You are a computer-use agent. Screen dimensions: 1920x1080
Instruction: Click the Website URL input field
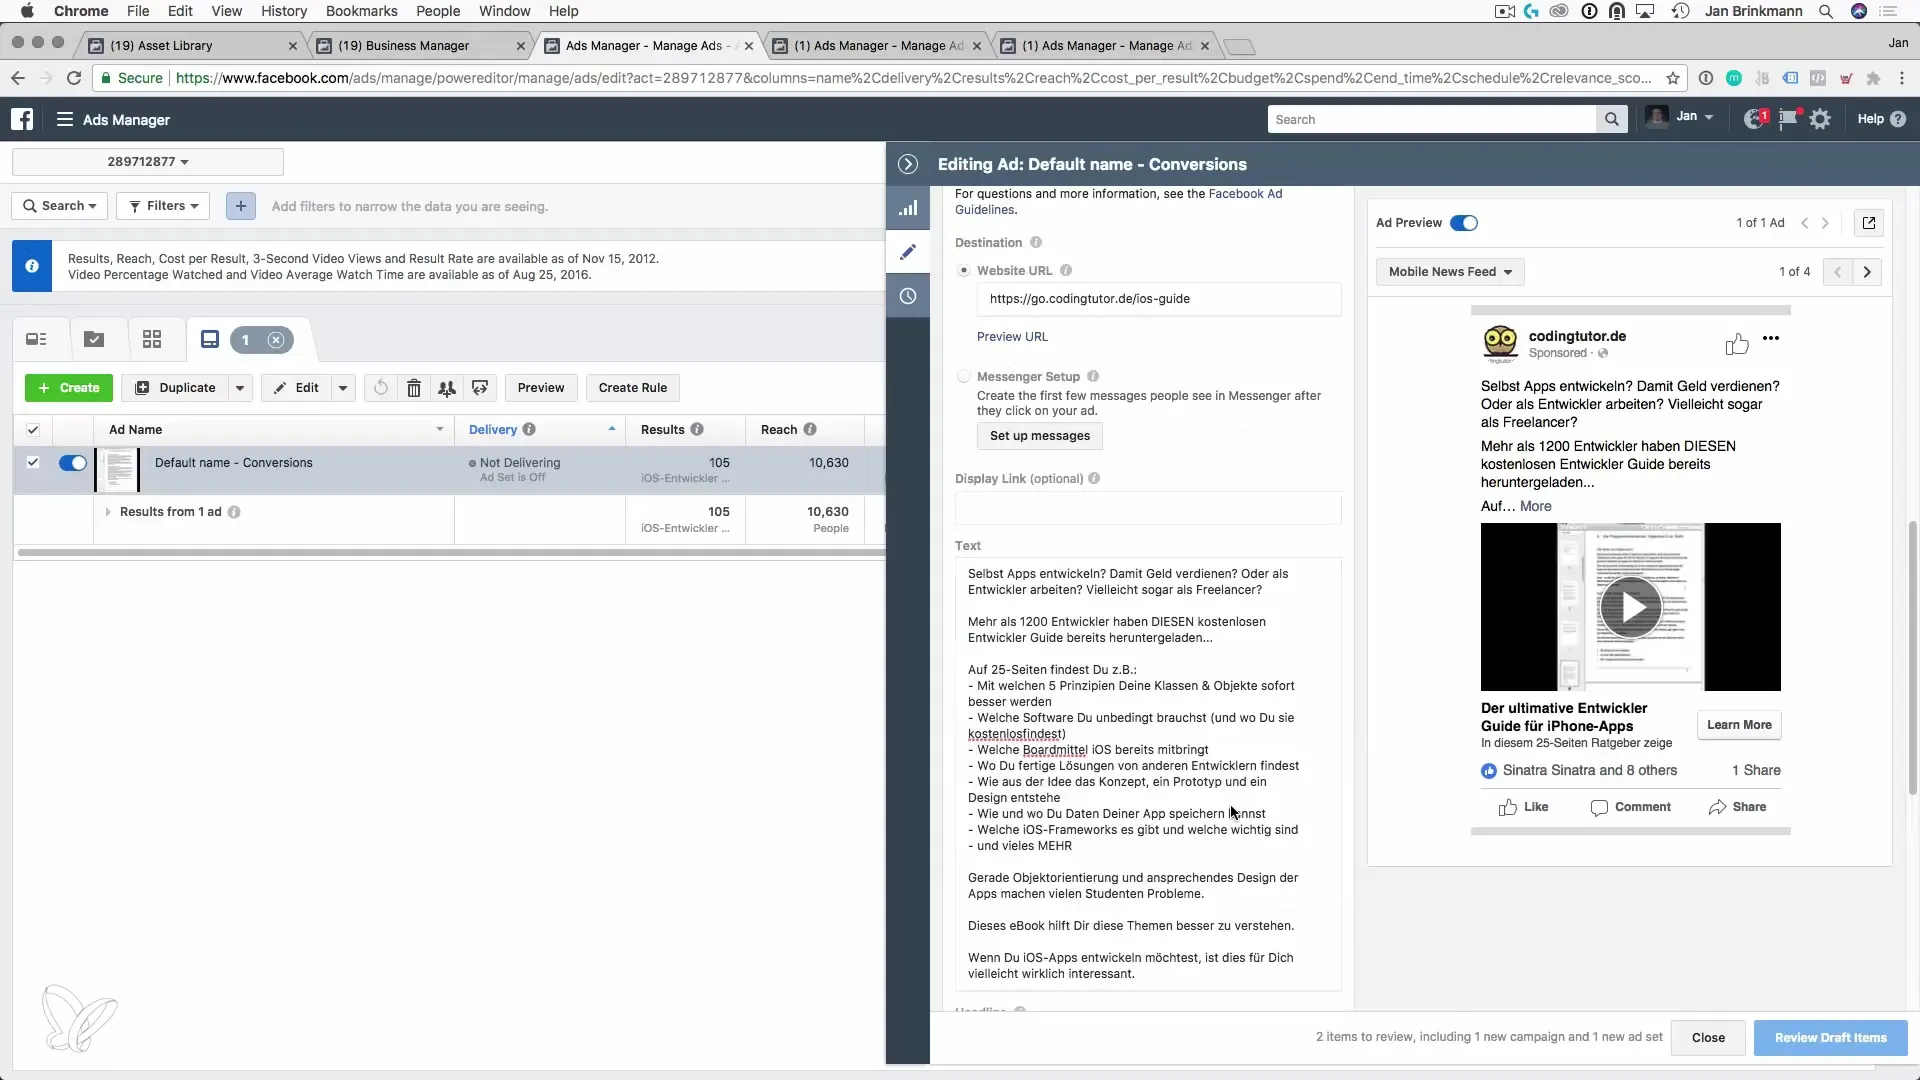coord(1159,299)
